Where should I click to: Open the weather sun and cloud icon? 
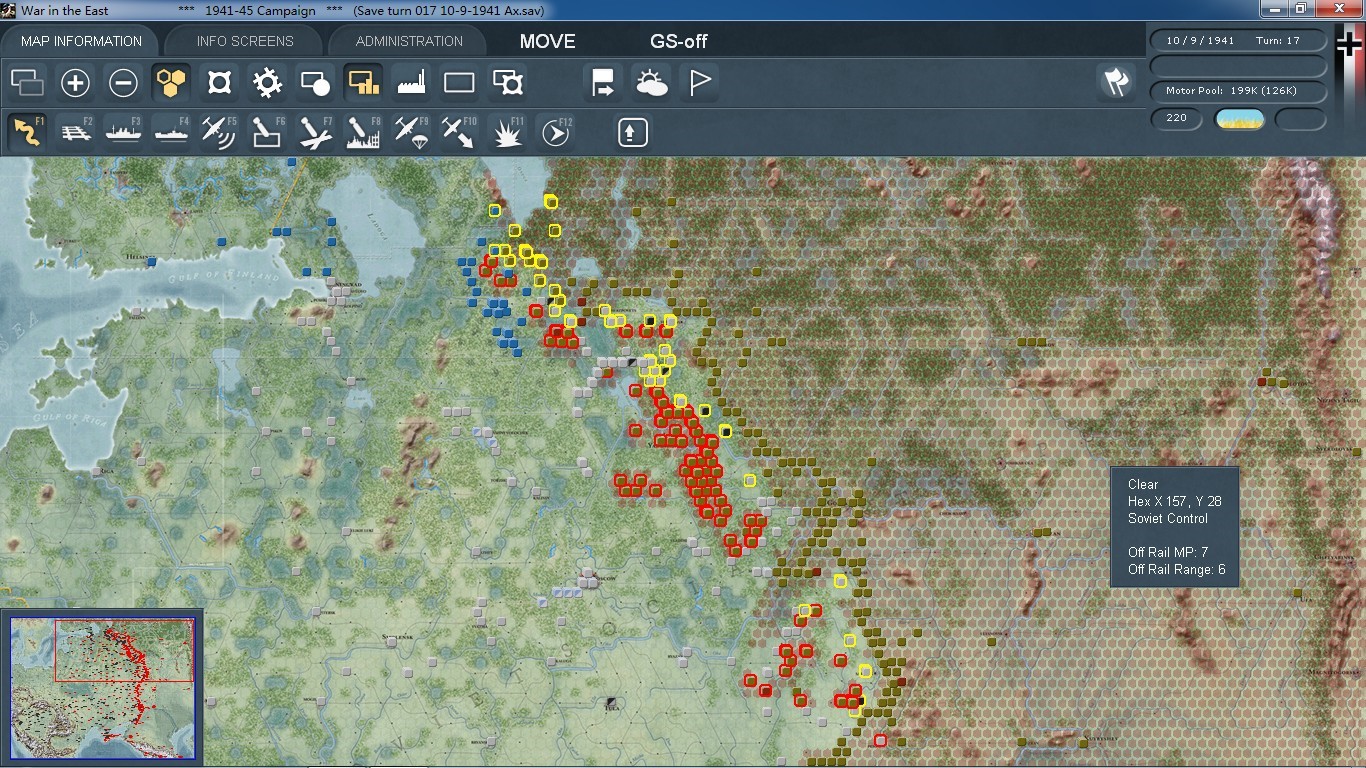[651, 82]
